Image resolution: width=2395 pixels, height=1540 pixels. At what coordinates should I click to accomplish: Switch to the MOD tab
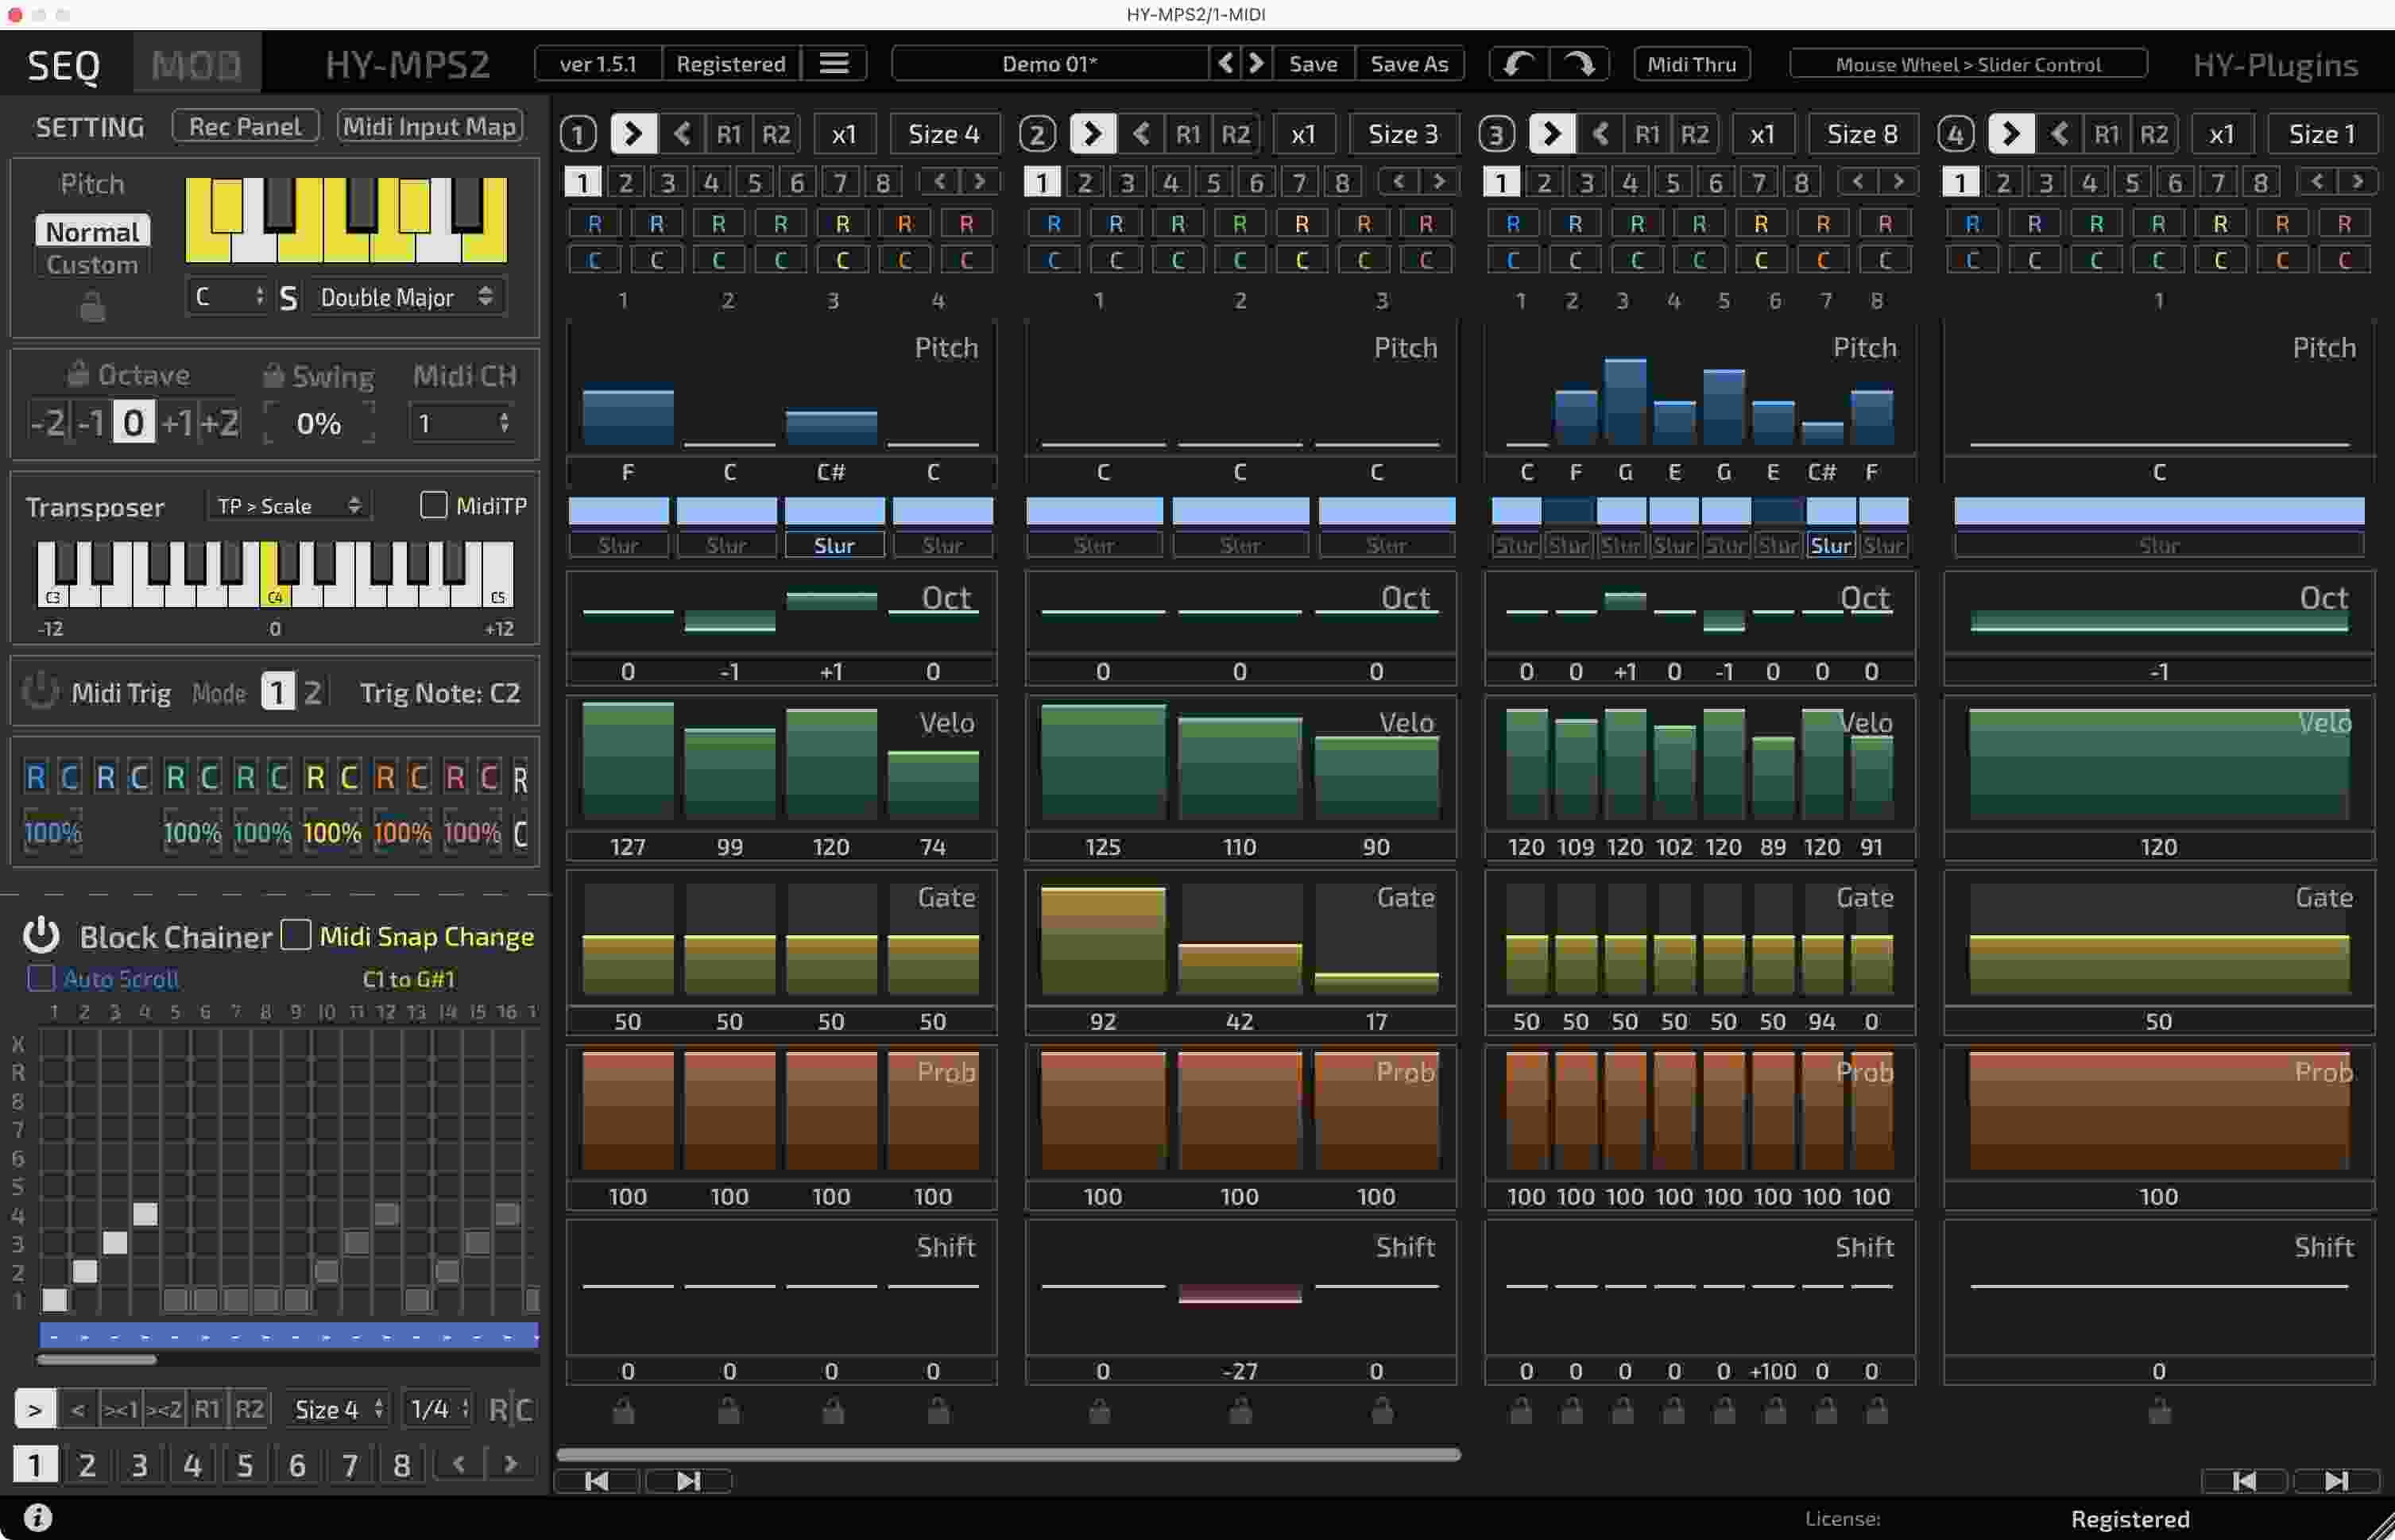[196, 64]
